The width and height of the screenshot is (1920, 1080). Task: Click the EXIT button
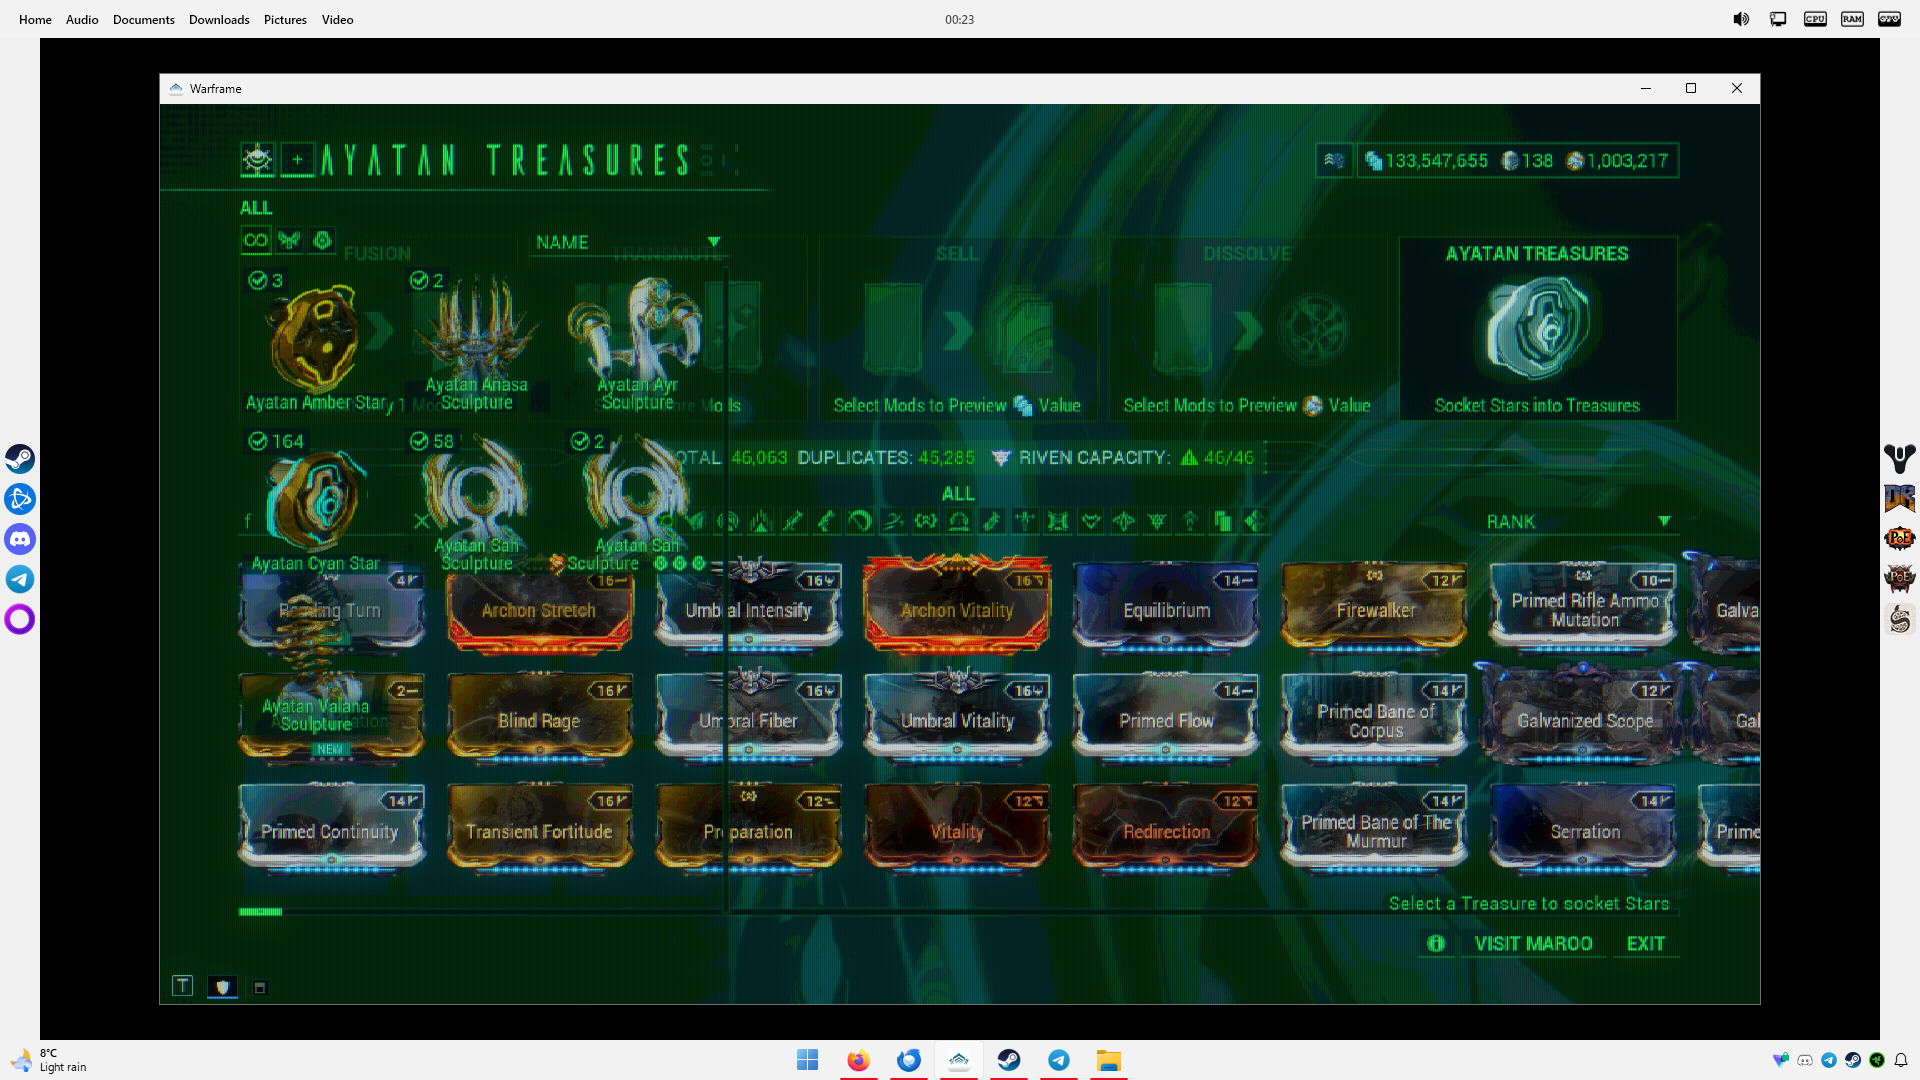coord(1645,943)
